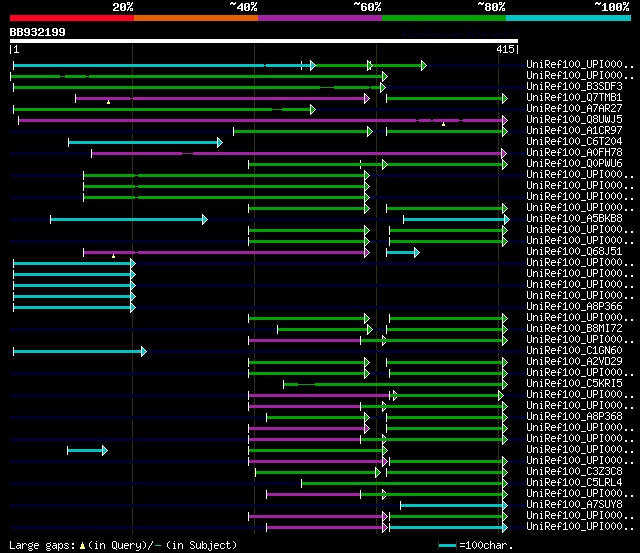The width and height of the screenshot is (640, 553).
Task: Click the yellow query-gap triangle in the legend
Action: click(82, 546)
